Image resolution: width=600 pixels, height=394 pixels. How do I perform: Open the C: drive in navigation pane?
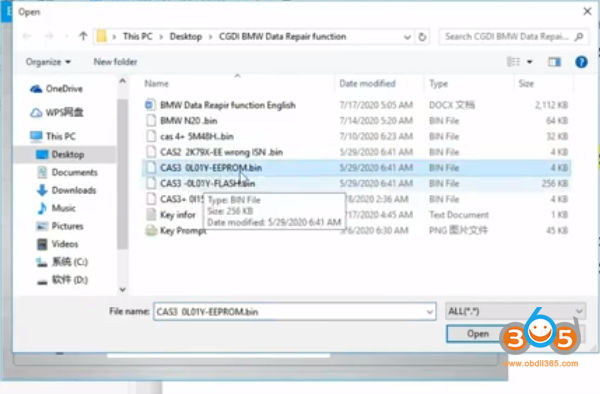coord(62,262)
